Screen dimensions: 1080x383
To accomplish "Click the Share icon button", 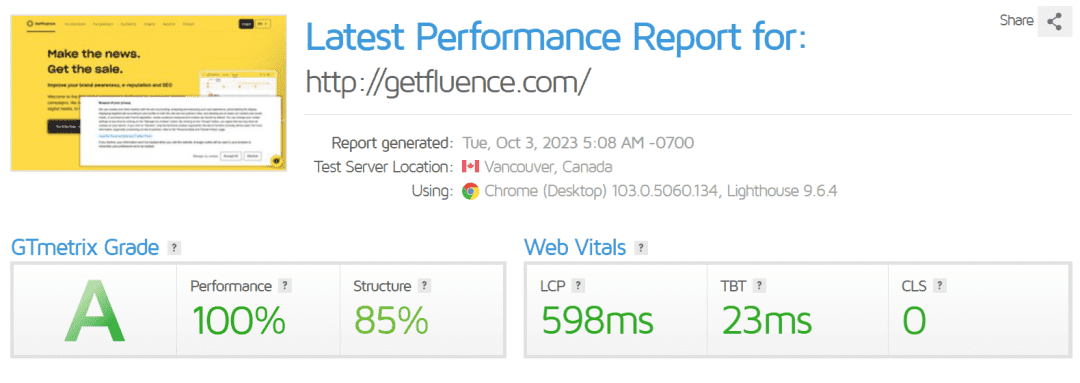I will coord(1055,21).
